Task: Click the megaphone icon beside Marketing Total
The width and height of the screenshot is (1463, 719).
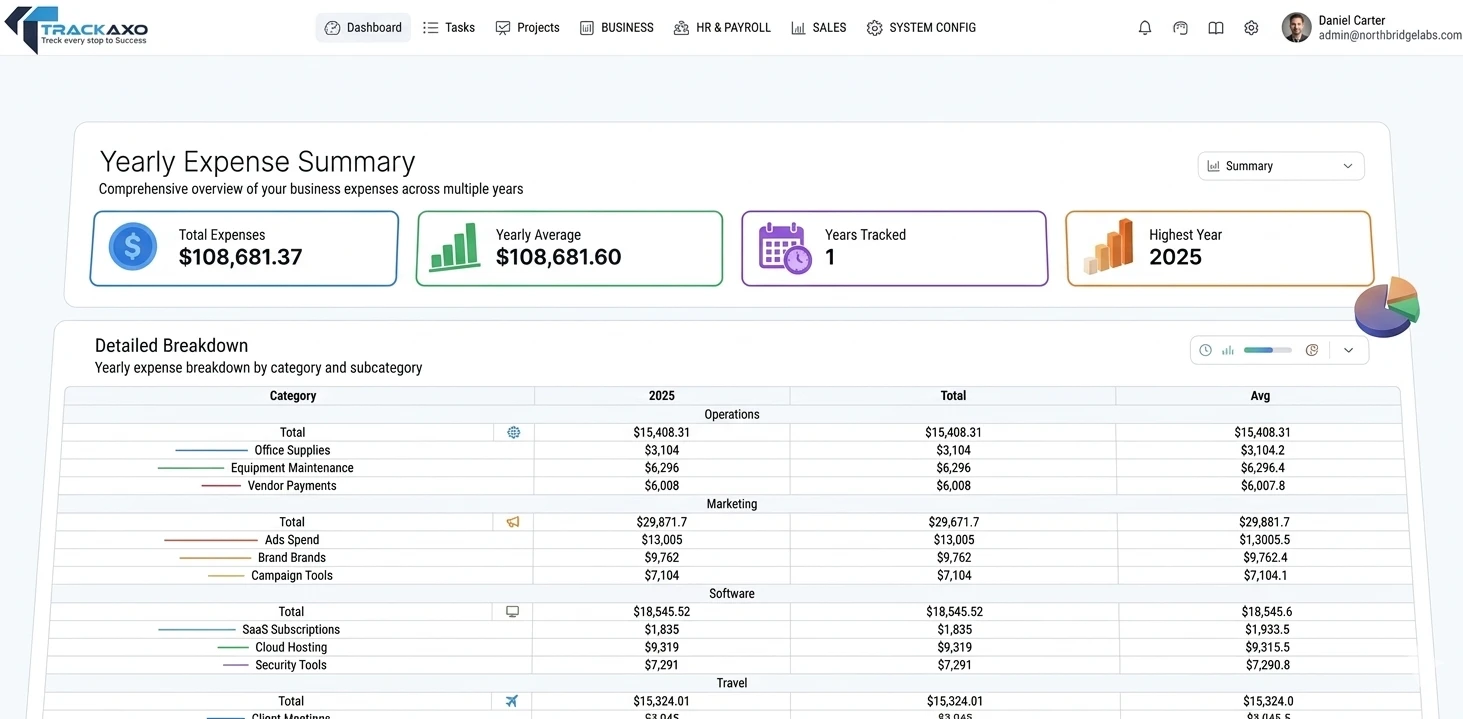Action: (513, 521)
